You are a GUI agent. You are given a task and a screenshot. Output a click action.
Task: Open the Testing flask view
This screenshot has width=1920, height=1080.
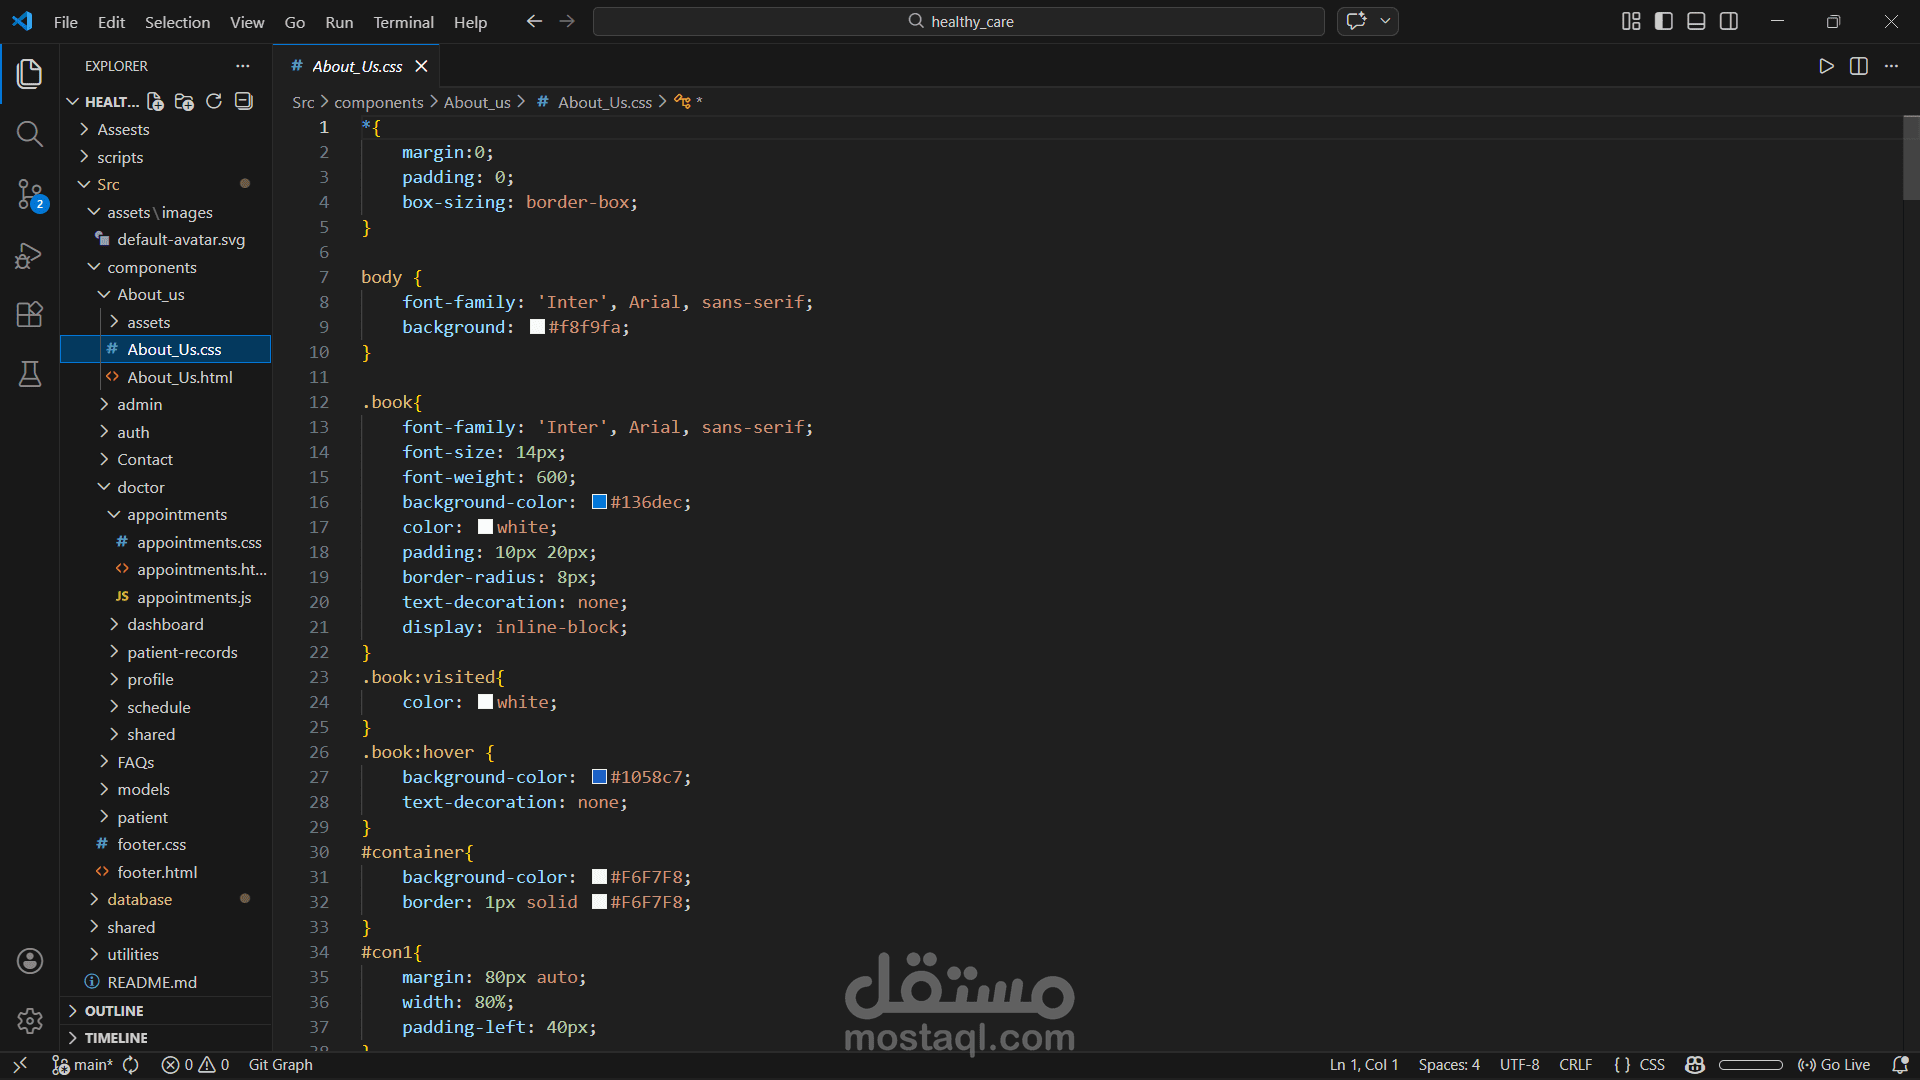[30, 374]
